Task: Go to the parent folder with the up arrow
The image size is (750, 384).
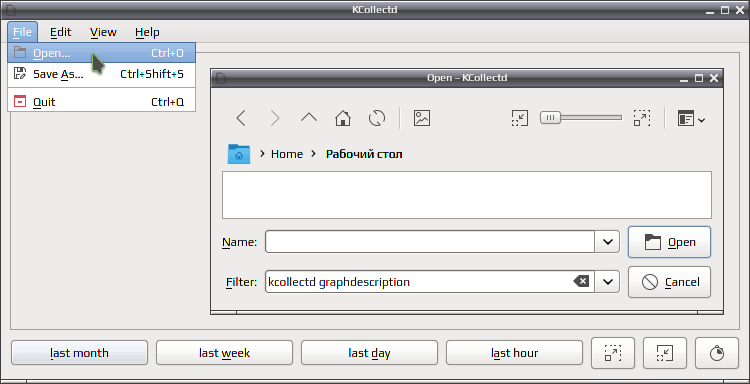Action: tap(309, 118)
